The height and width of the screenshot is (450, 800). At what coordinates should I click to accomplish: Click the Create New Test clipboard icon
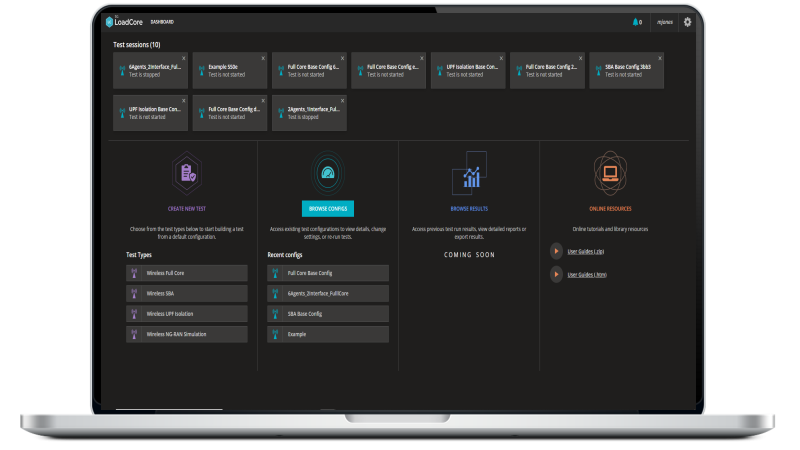(187, 172)
